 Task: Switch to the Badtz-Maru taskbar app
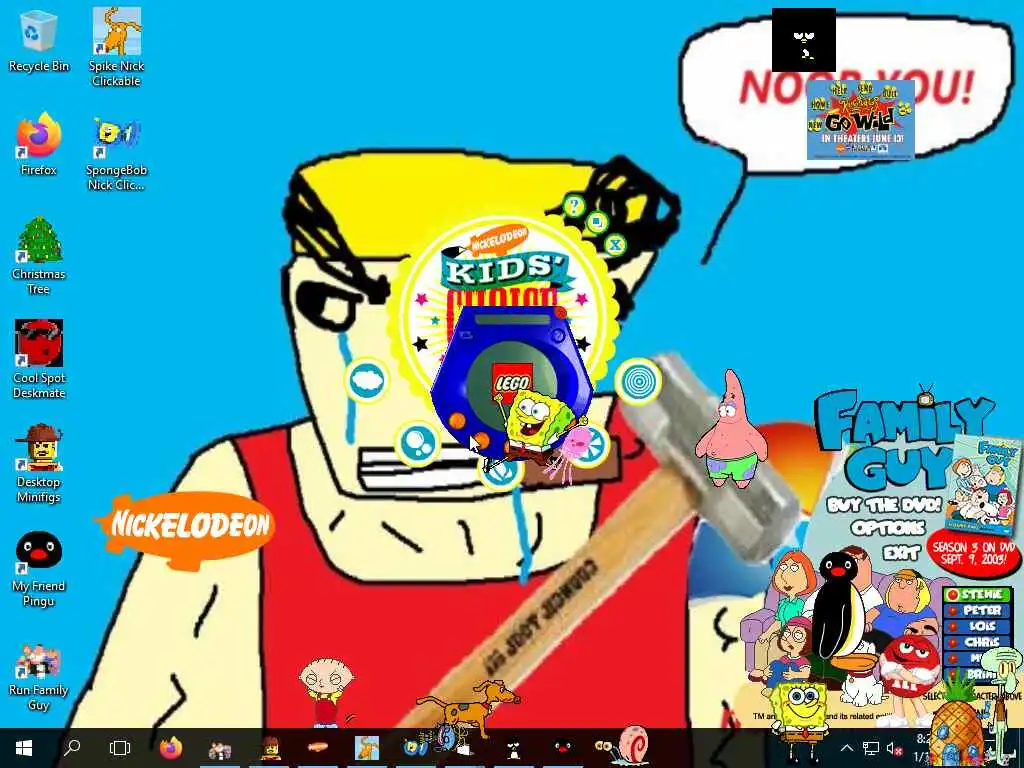(514, 748)
